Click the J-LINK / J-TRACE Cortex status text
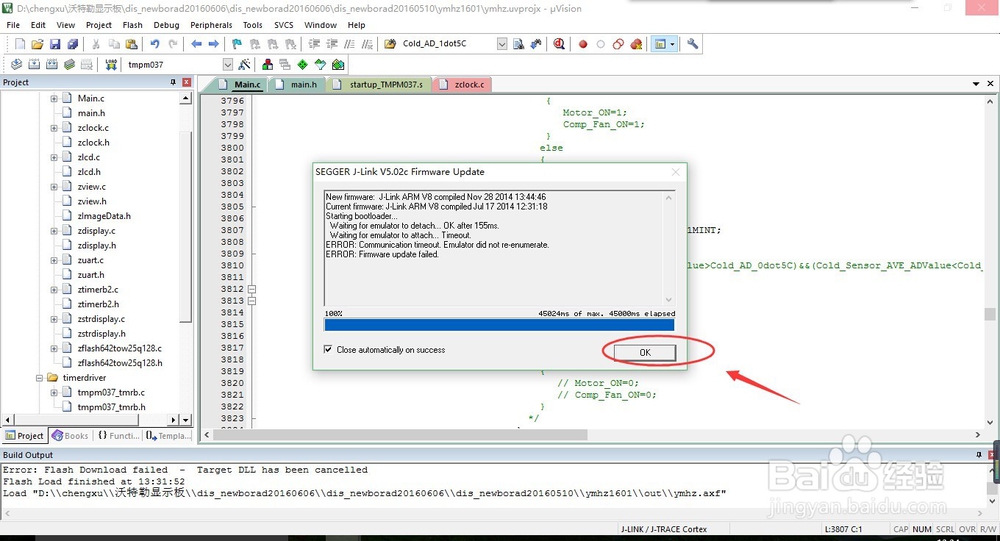 pos(664,529)
